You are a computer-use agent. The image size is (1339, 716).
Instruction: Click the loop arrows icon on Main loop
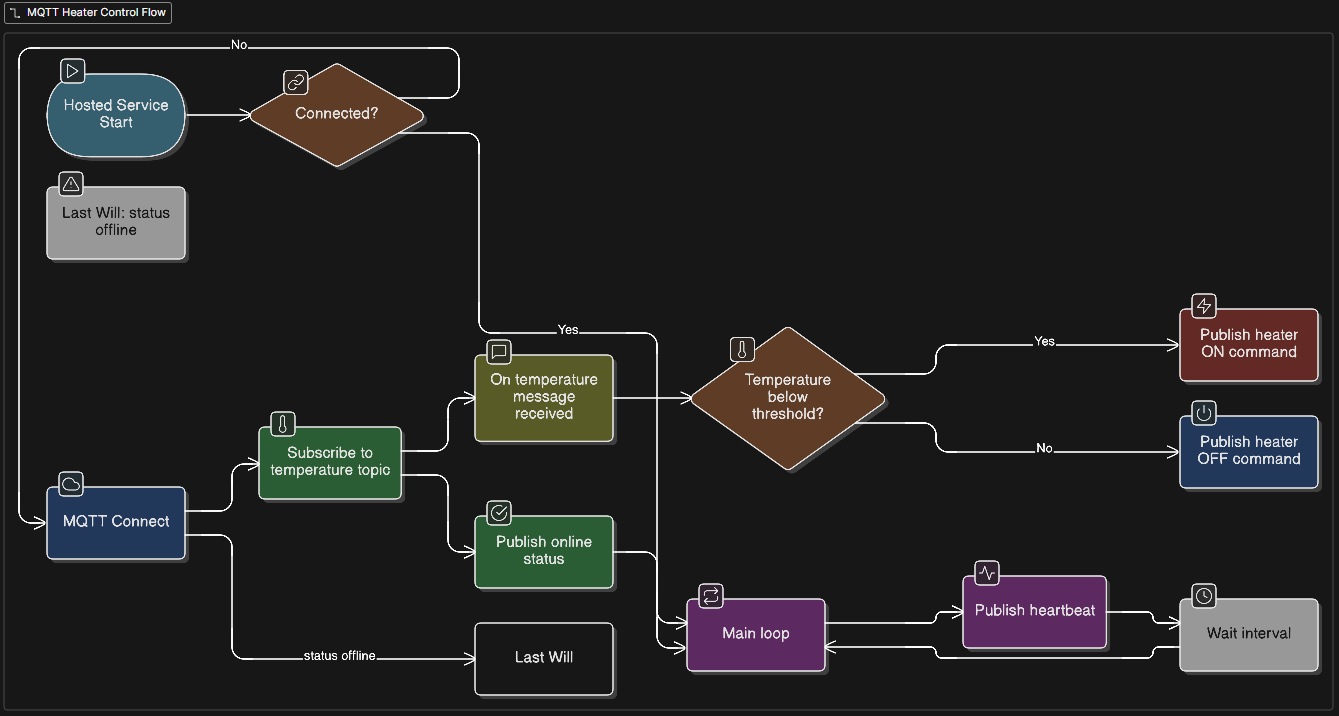tap(711, 596)
